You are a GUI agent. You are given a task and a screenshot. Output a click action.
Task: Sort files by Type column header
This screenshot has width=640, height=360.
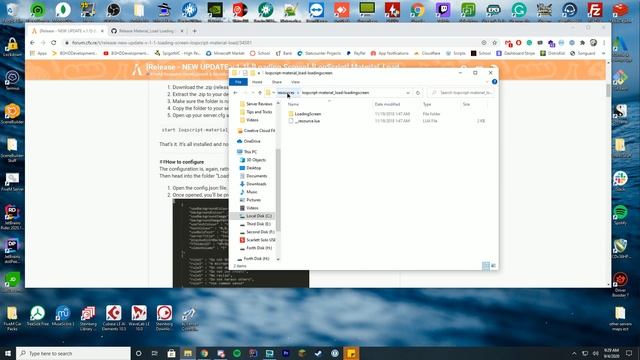[x=427, y=104]
